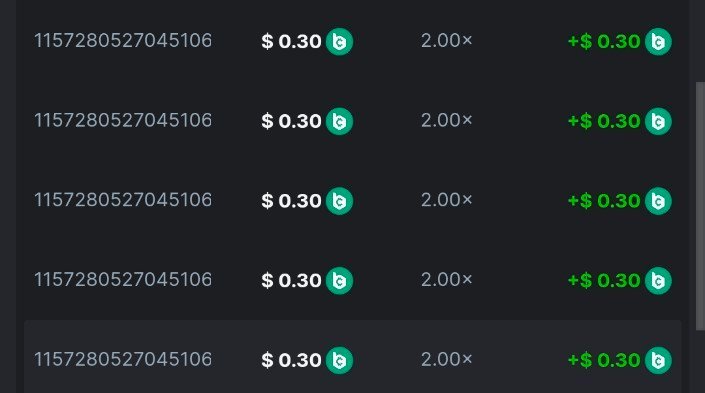This screenshot has width=705, height=393.
Task: Open bet ID 1157280527045106 in the third row
Action: (123, 200)
